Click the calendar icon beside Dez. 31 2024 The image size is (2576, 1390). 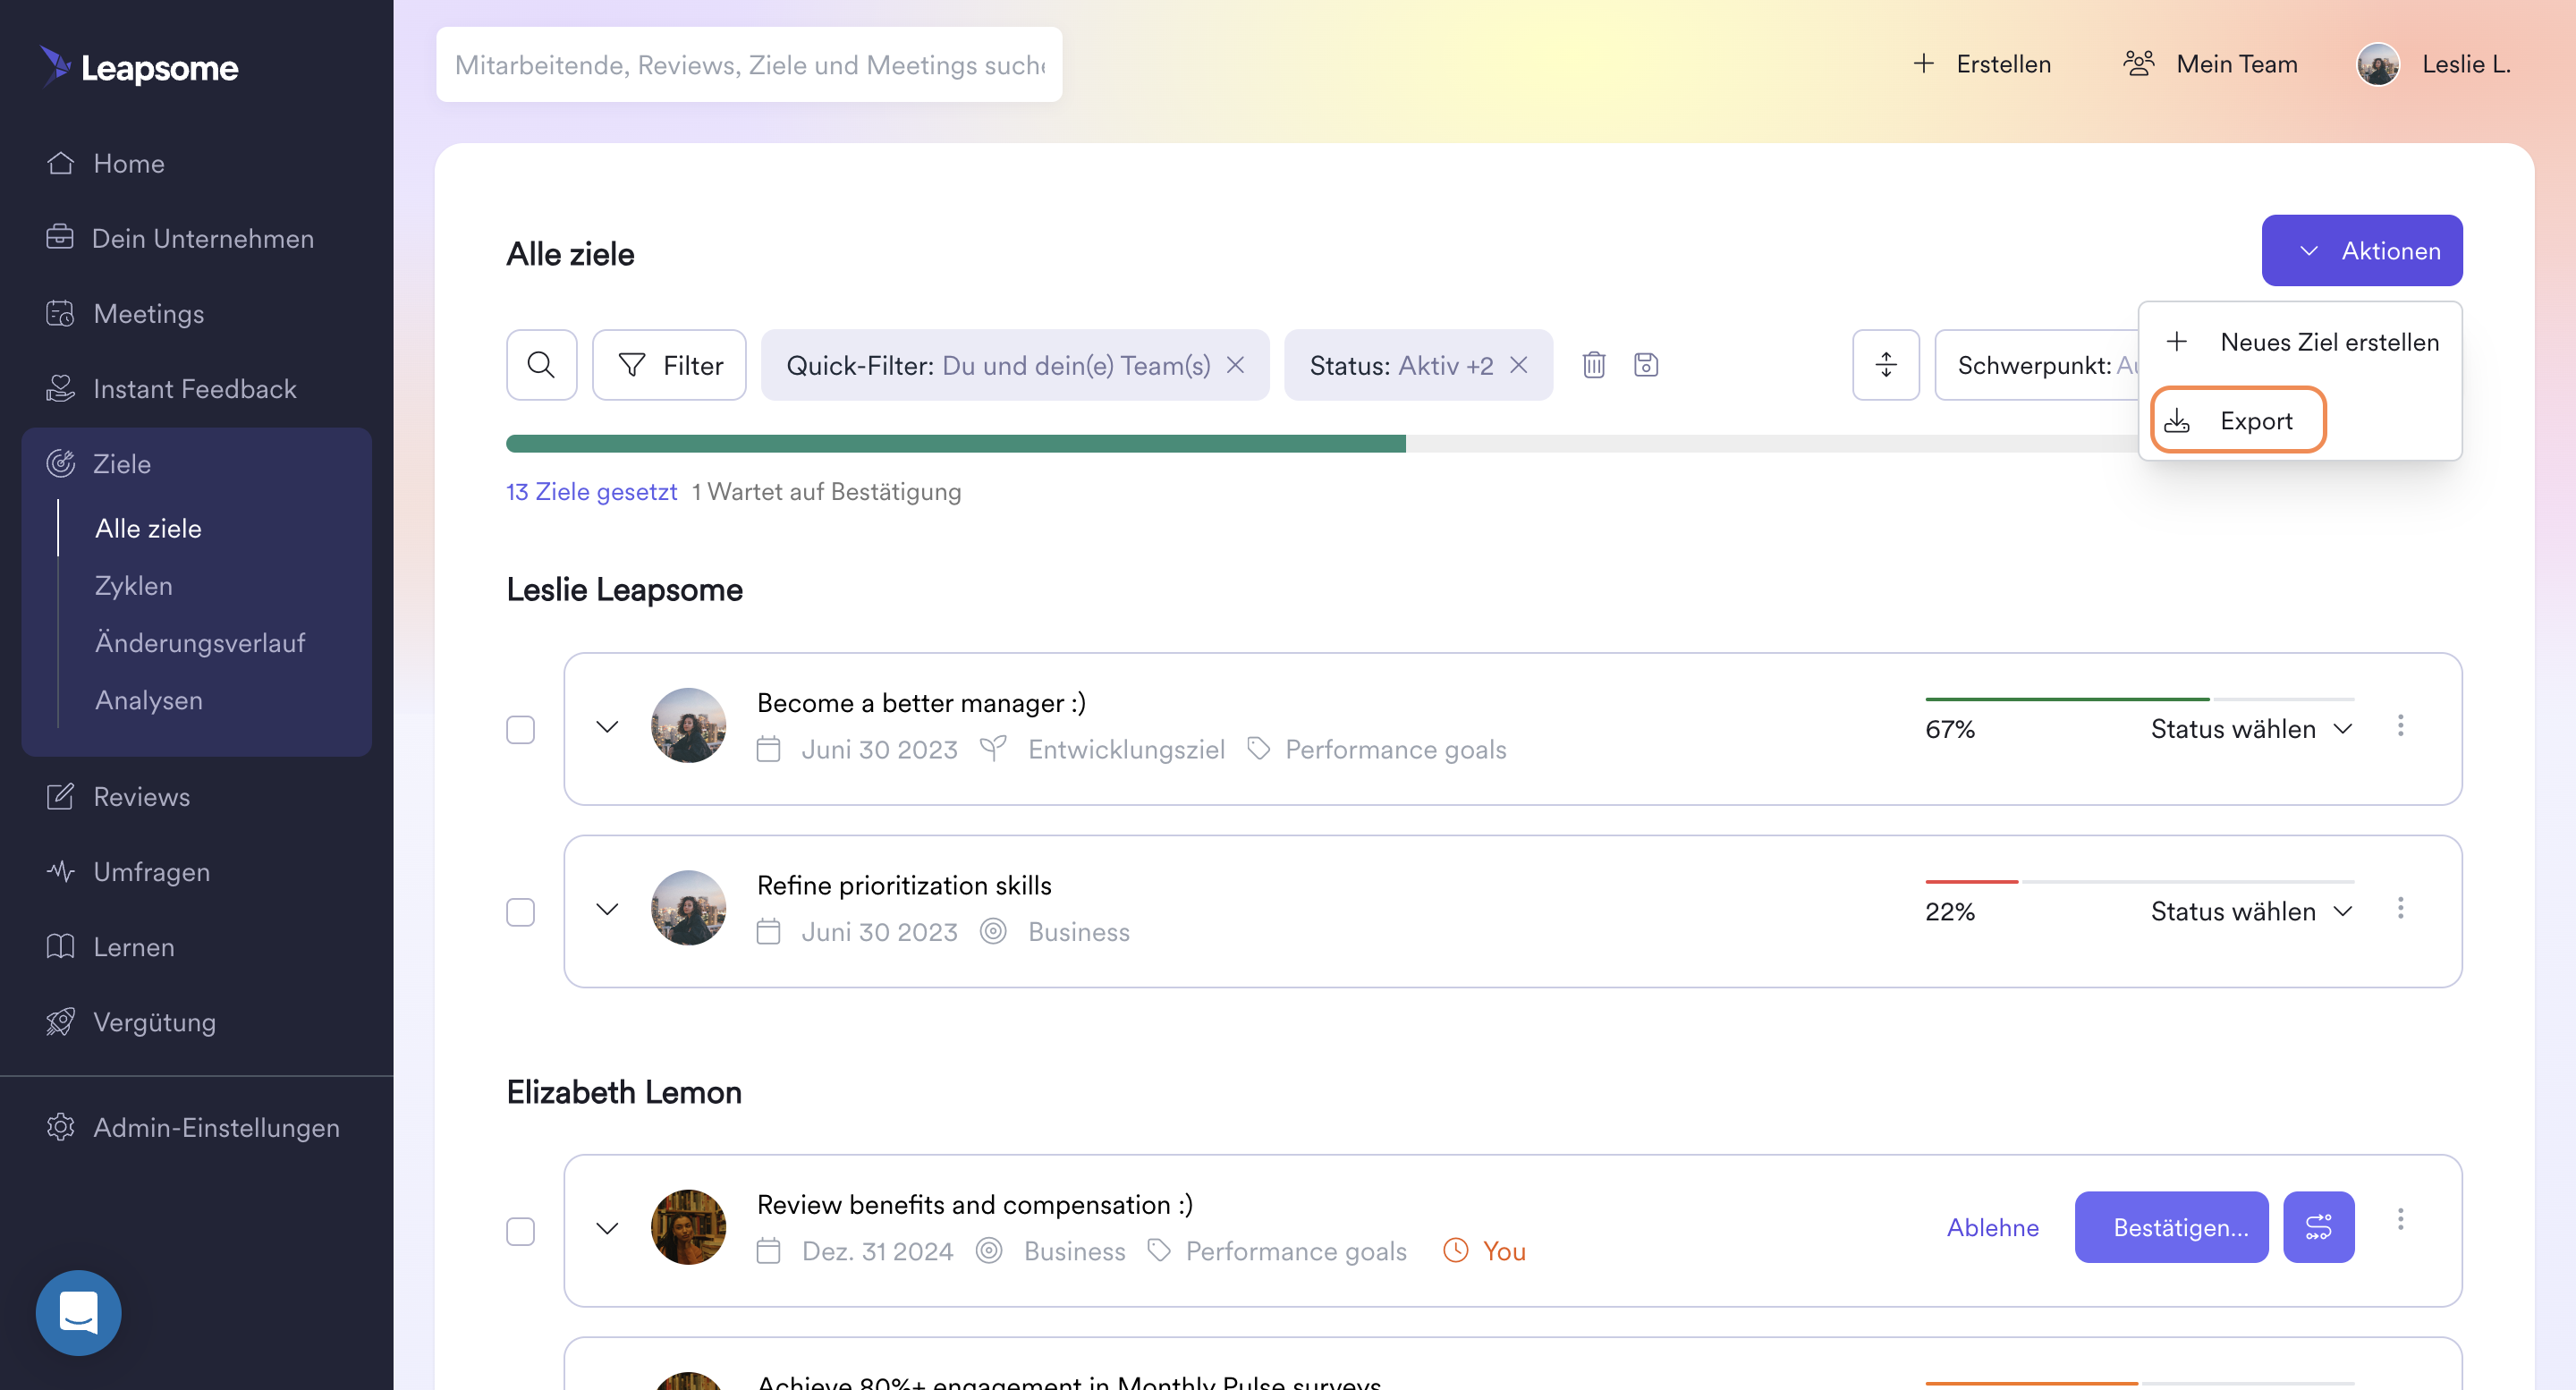point(768,1250)
